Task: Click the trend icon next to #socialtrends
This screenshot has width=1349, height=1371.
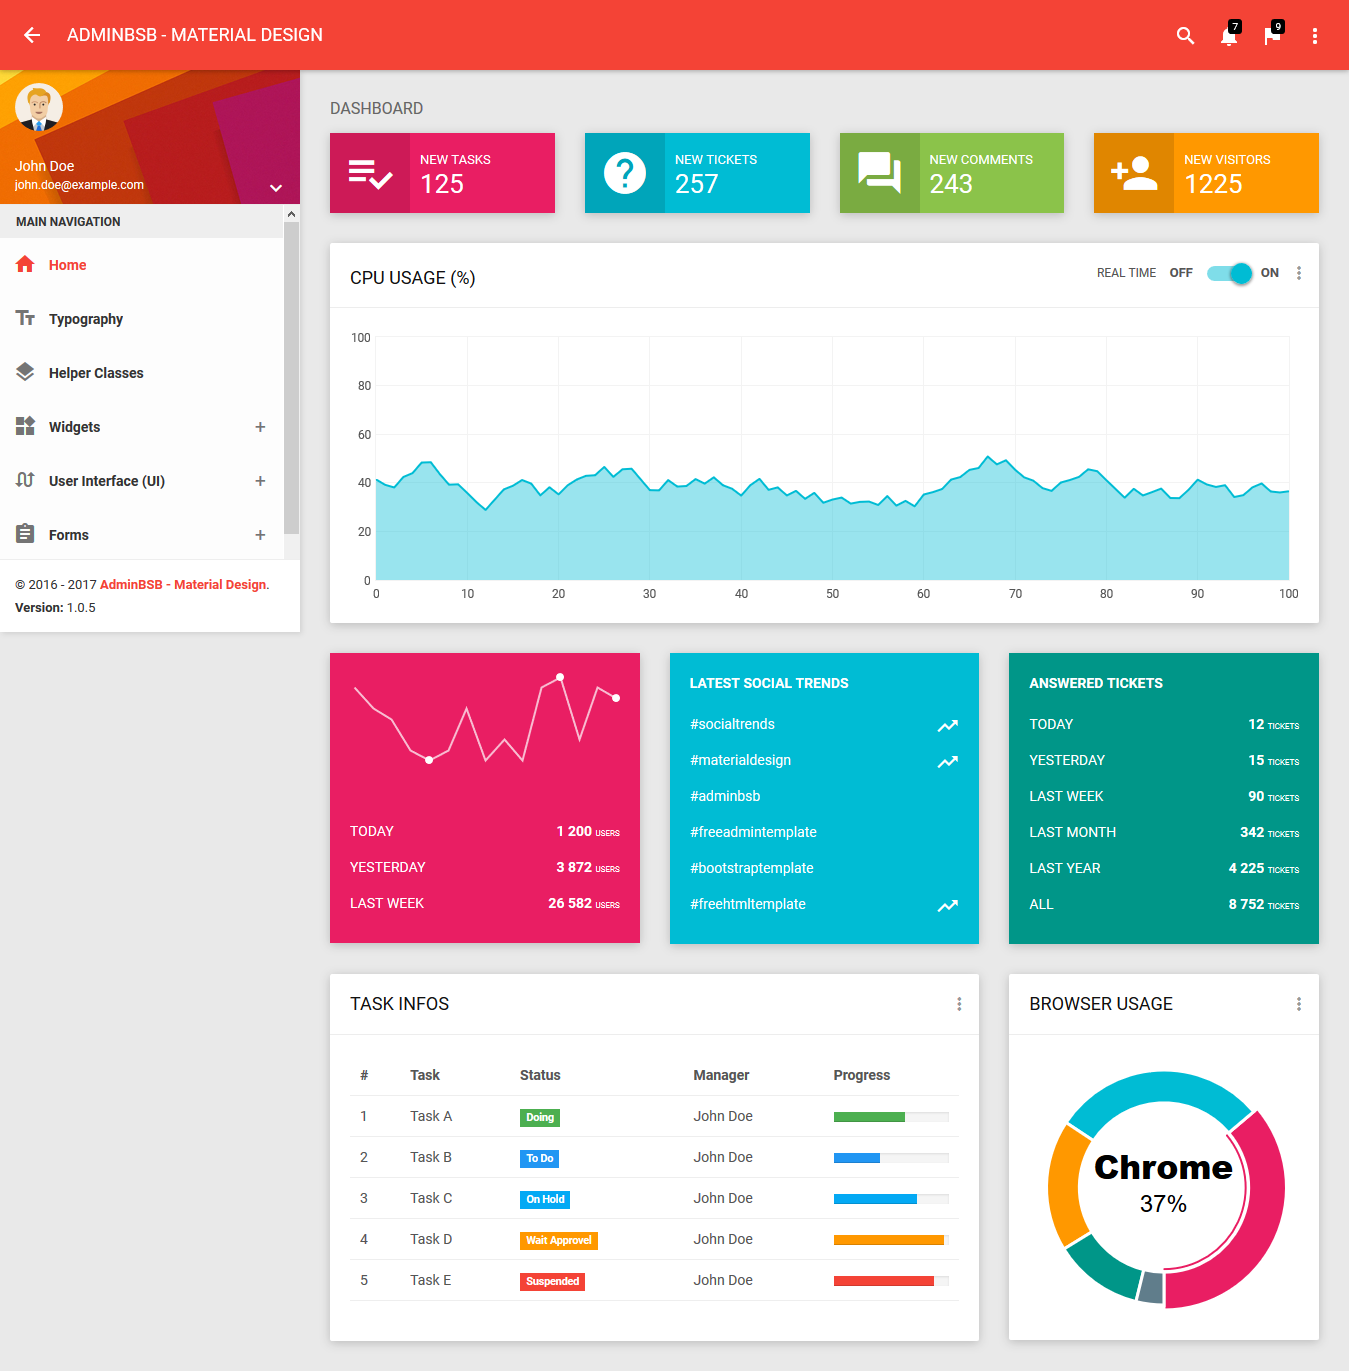Action: (947, 725)
